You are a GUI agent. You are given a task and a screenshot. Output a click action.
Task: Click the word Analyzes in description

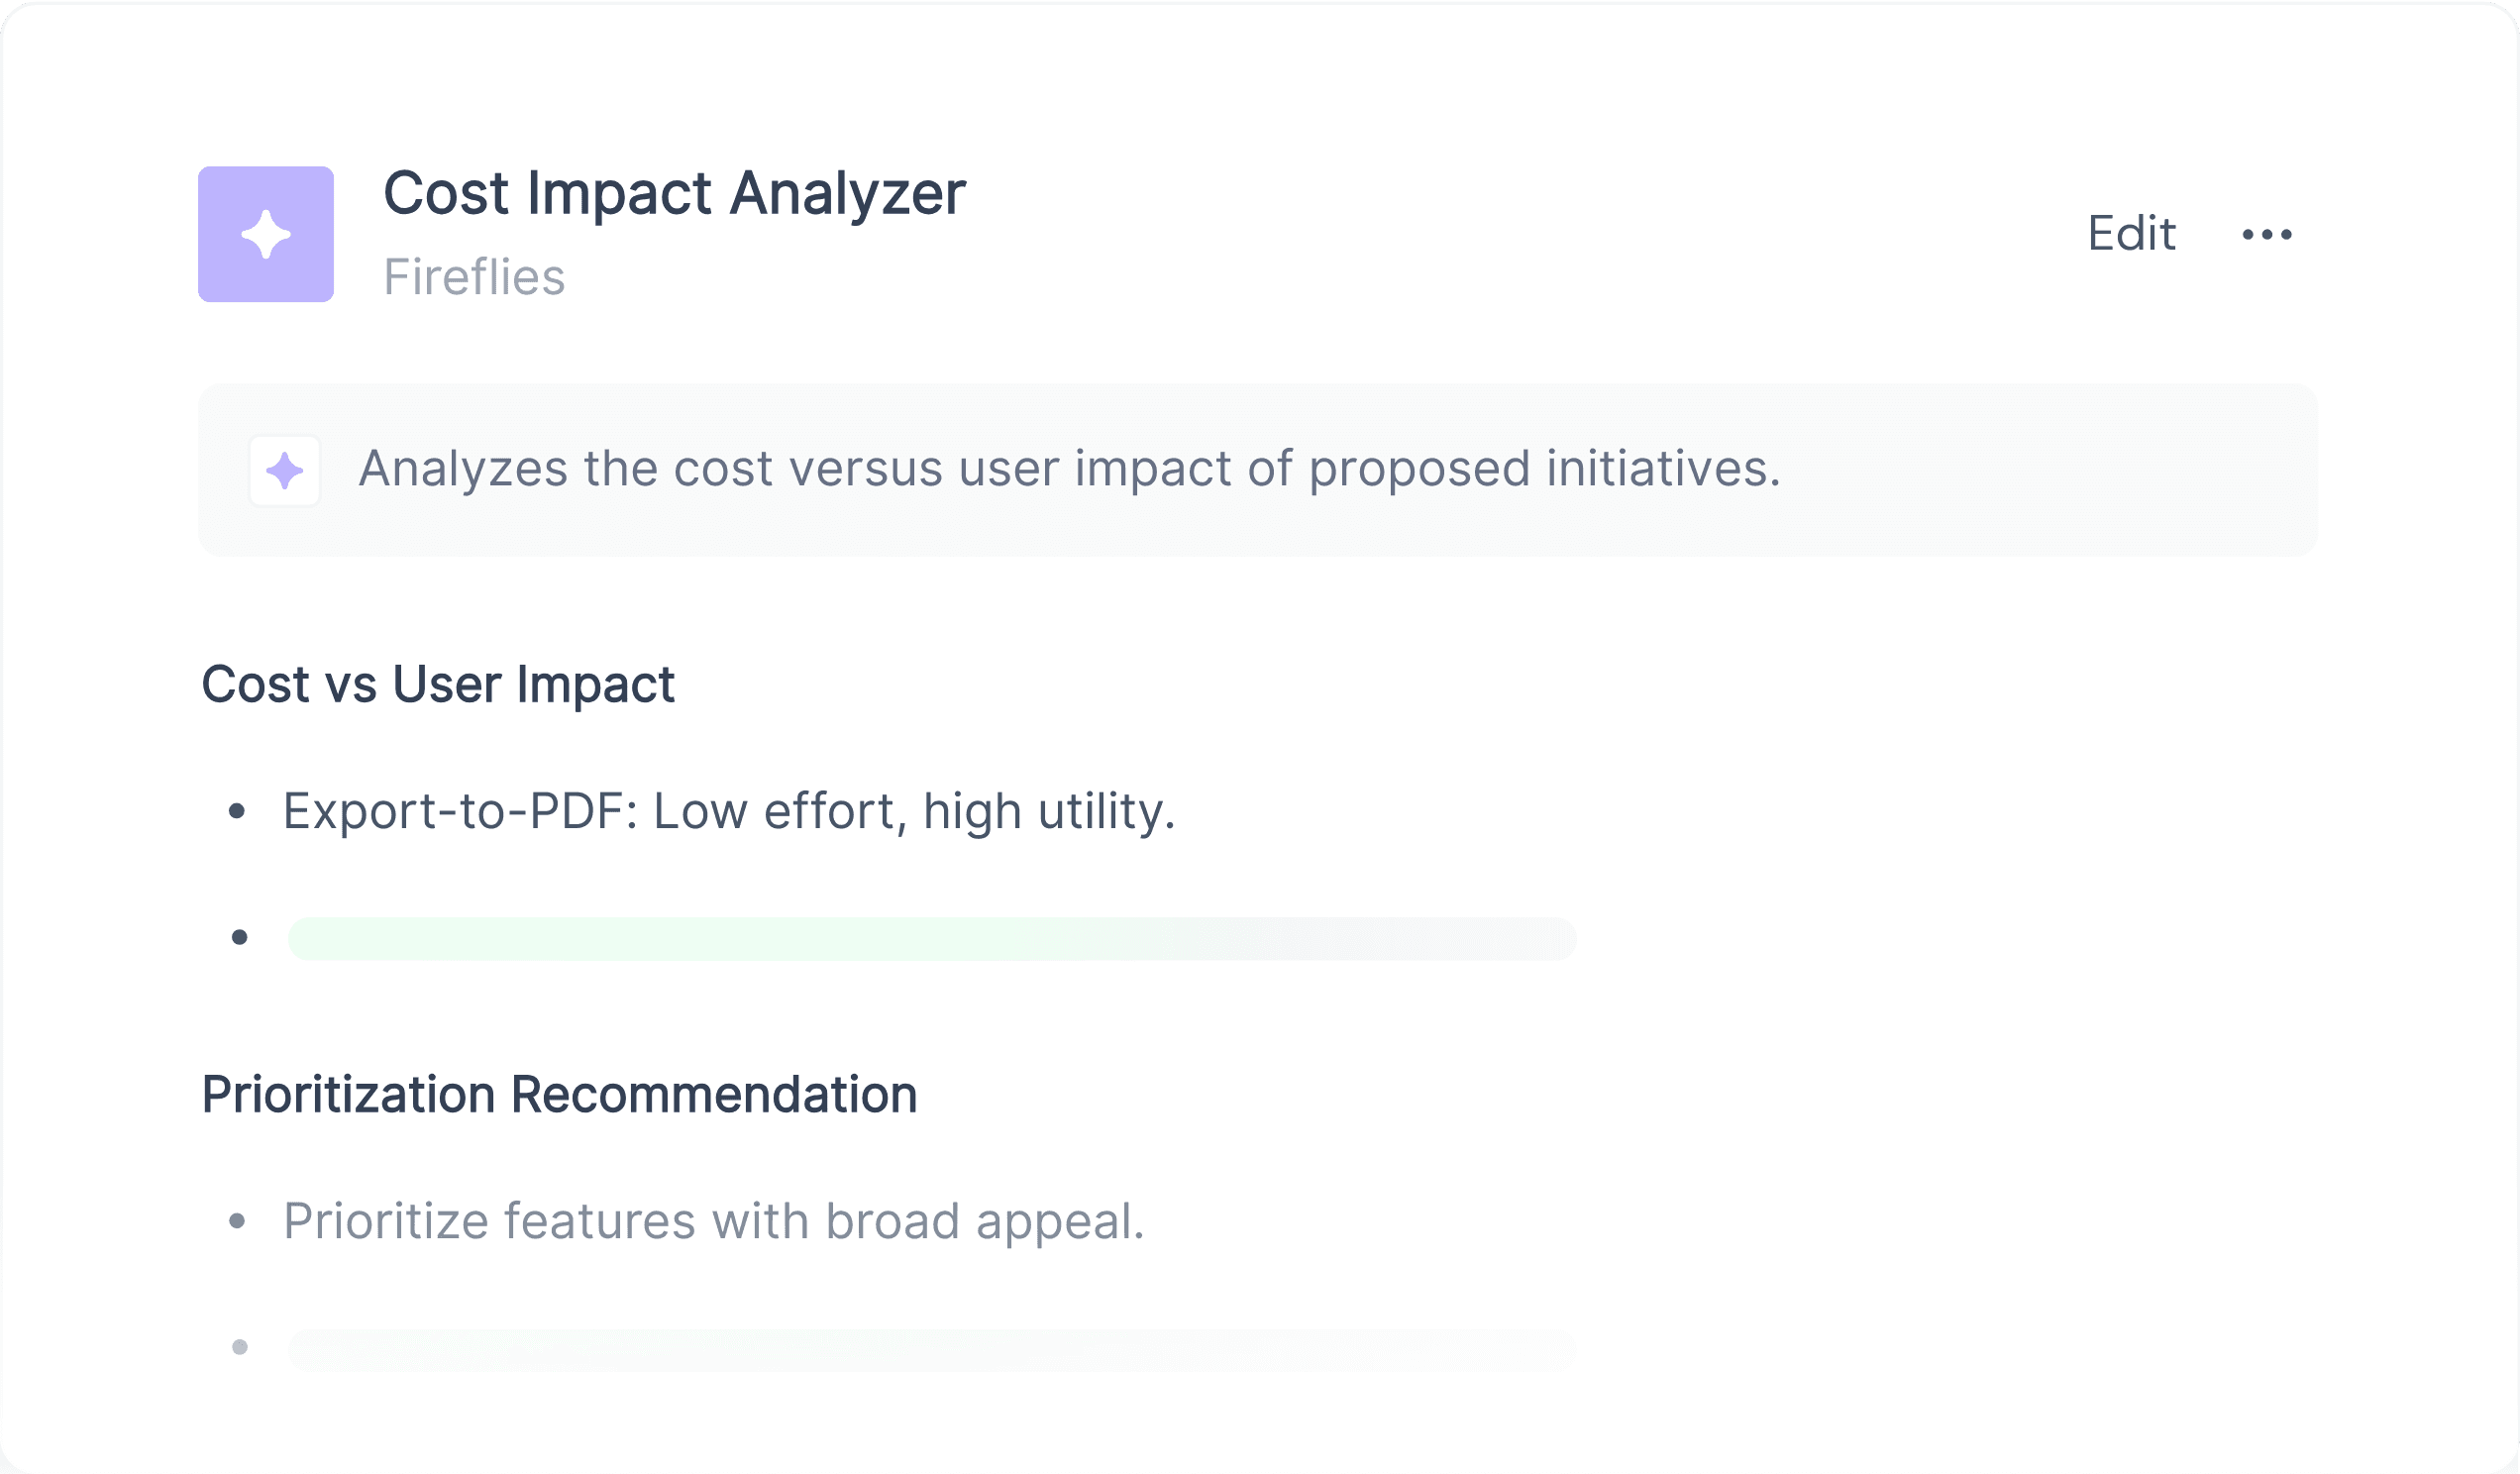(x=463, y=469)
